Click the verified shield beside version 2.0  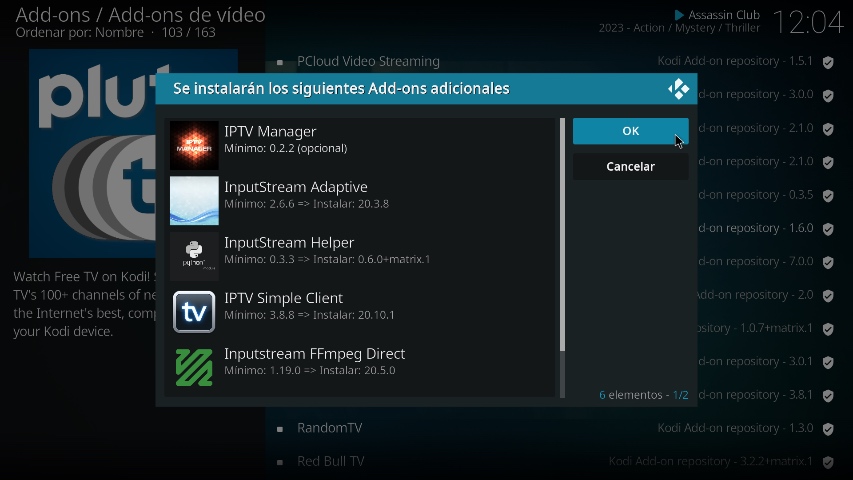coord(828,296)
